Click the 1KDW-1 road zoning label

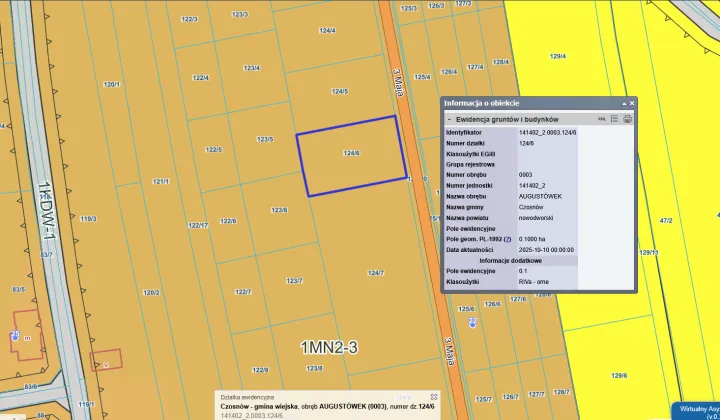(46, 210)
